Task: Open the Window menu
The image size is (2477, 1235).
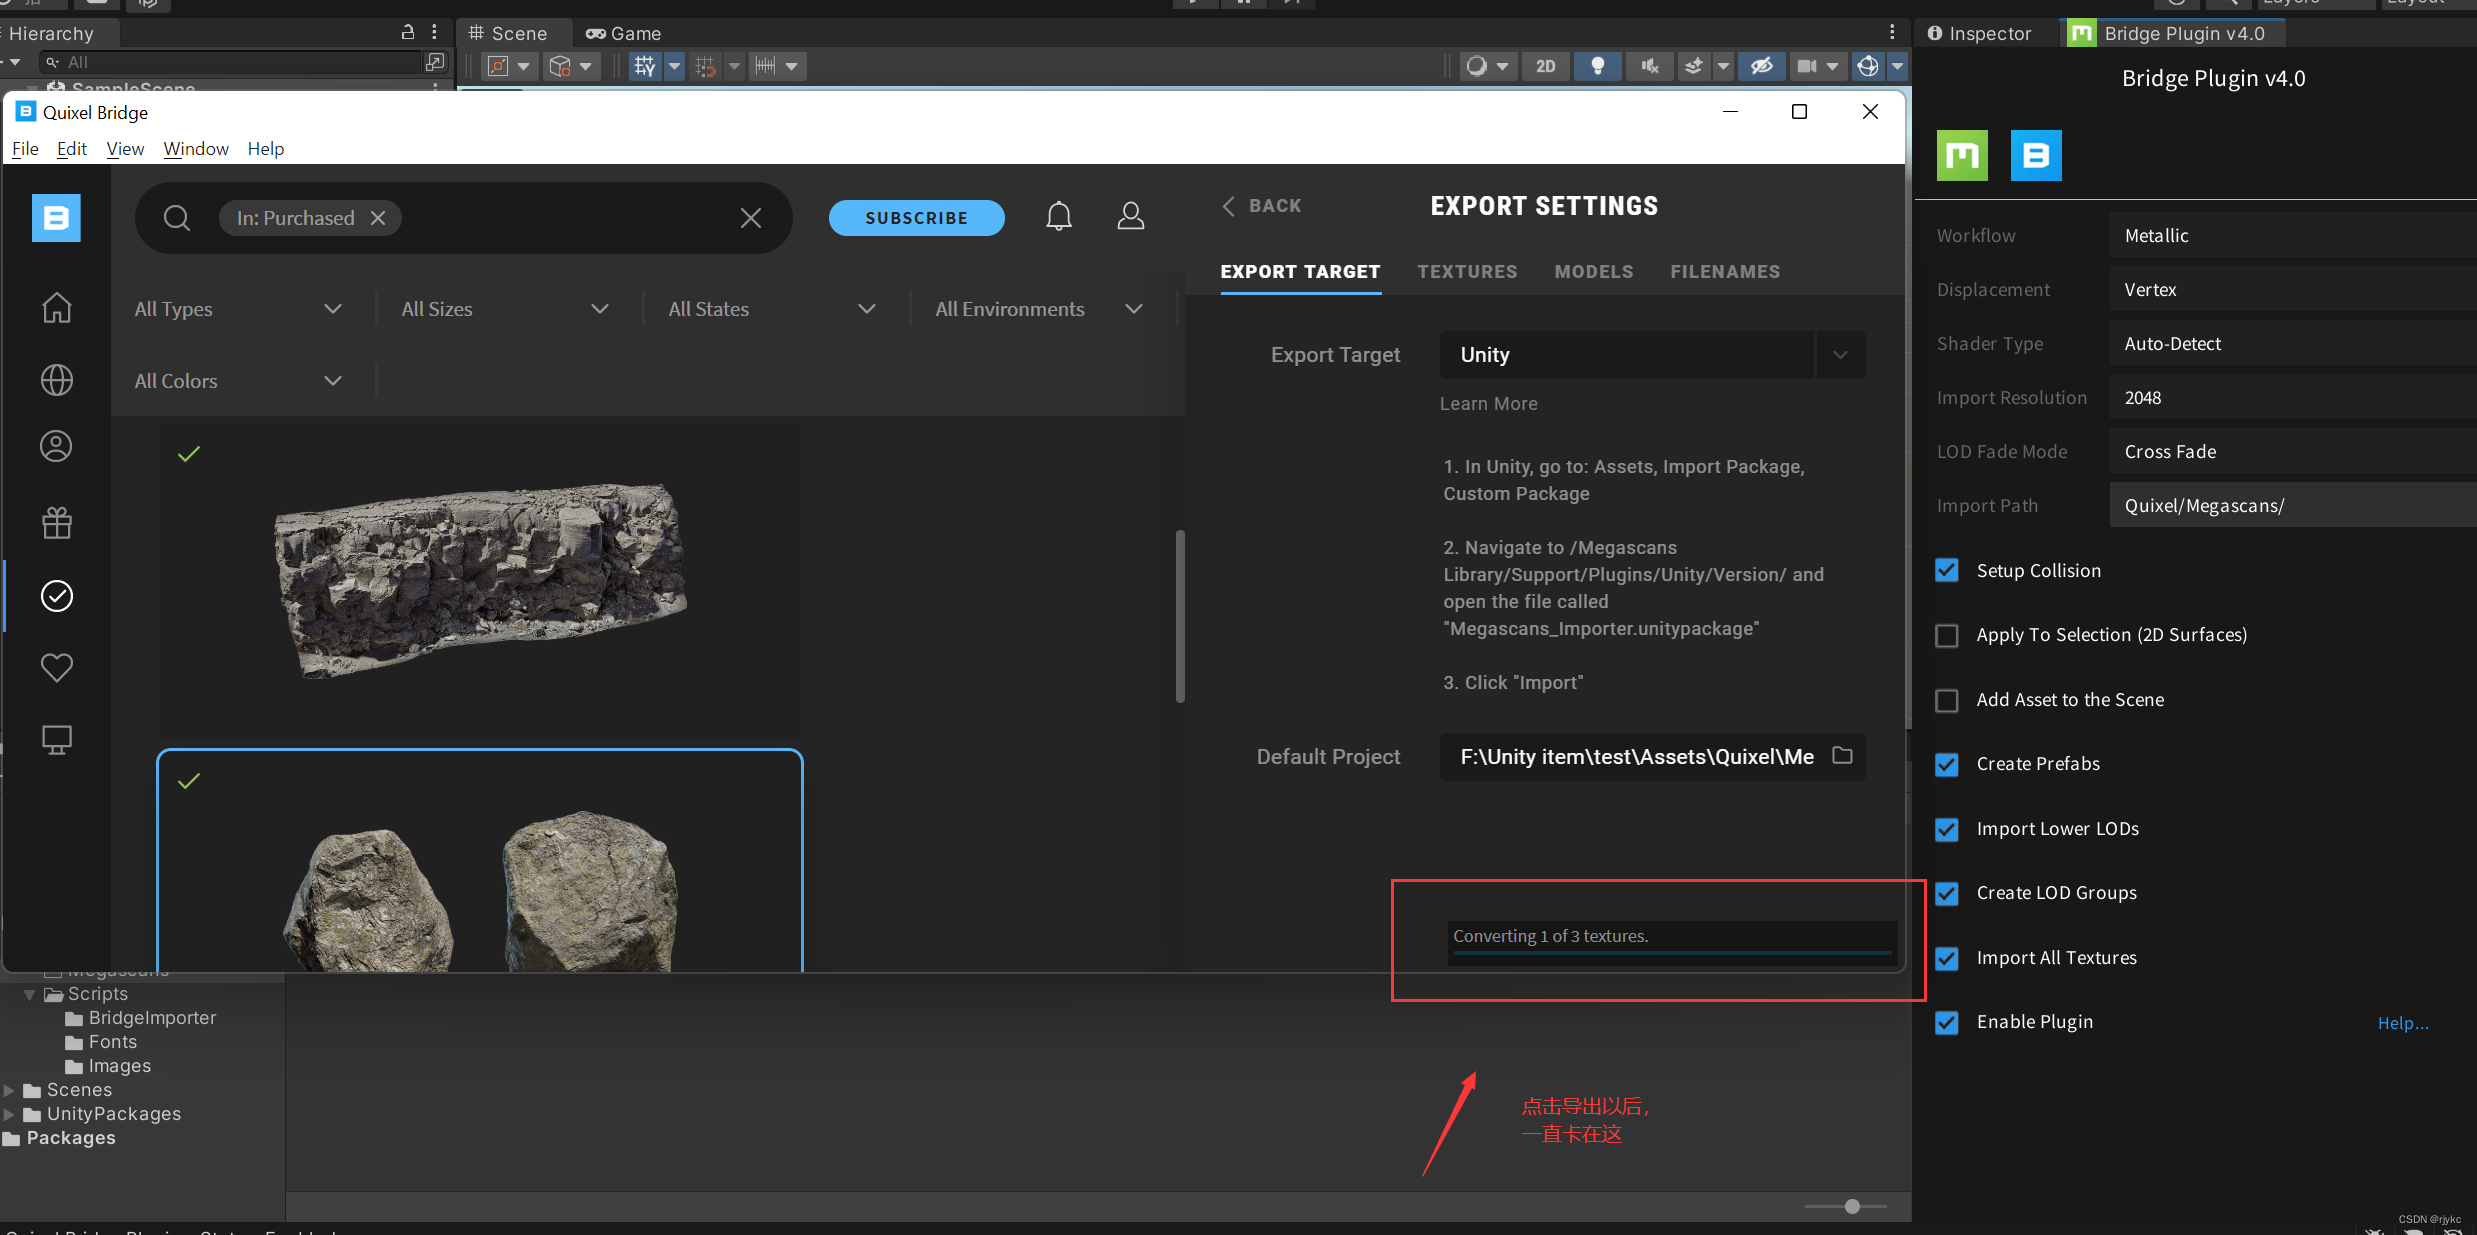Action: (x=196, y=149)
